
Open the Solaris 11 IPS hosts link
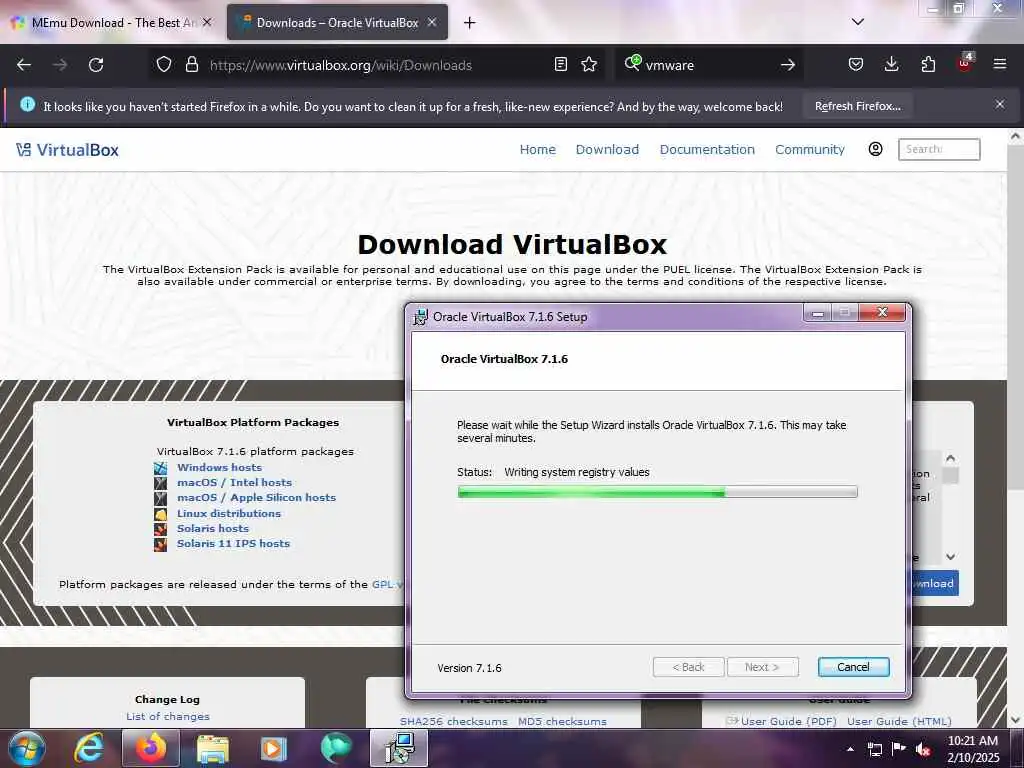pos(233,543)
